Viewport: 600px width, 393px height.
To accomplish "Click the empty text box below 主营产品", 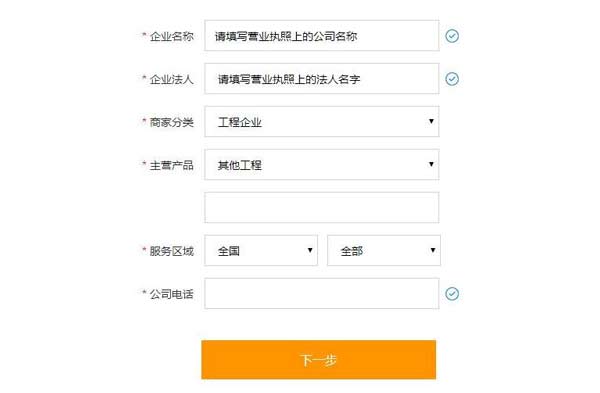I will tap(321, 207).
